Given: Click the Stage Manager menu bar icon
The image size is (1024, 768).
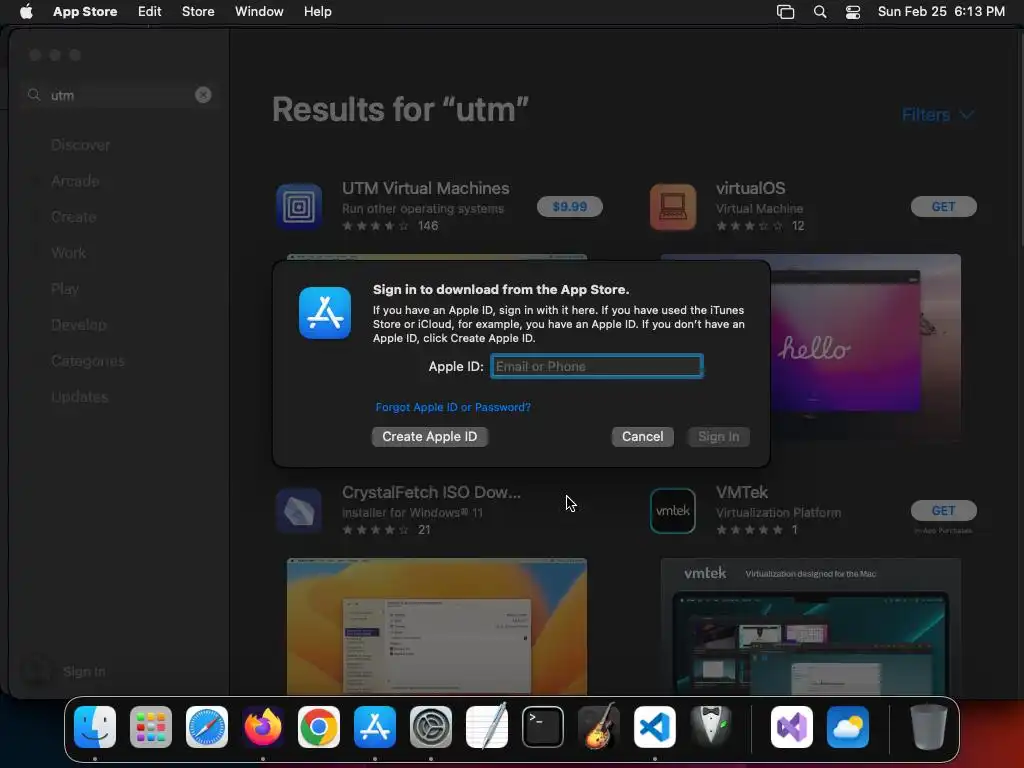Looking at the screenshot, I should tap(785, 12).
